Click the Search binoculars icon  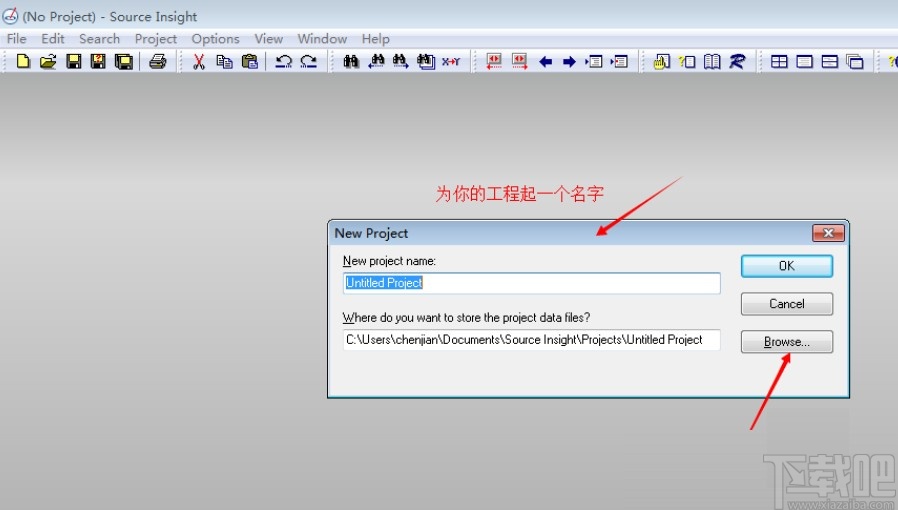click(x=351, y=61)
